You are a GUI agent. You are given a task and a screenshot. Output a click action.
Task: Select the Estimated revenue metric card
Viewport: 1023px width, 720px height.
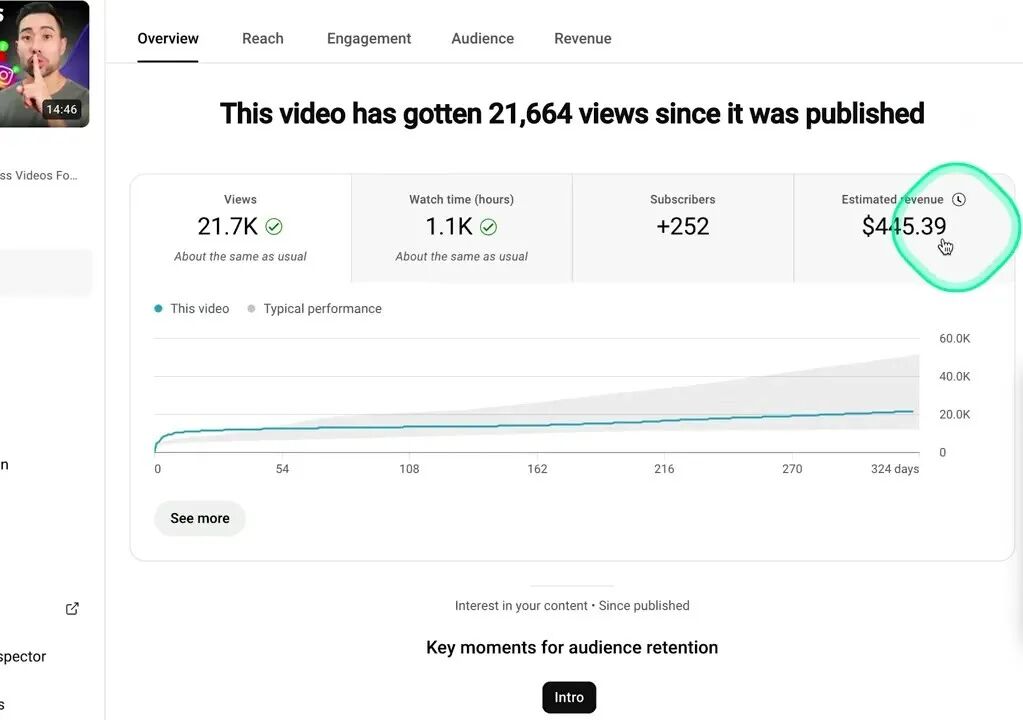893,227
